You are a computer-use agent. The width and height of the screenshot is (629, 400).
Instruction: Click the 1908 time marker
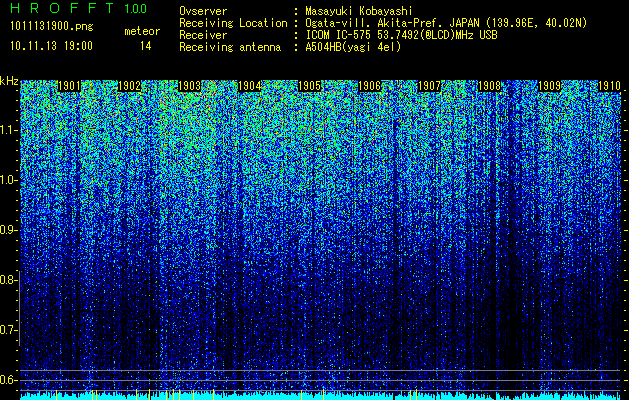pyautogui.click(x=489, y=86)
